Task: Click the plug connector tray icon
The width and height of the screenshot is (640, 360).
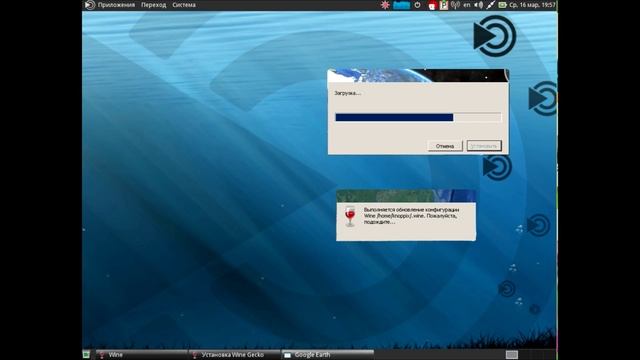Action: (490, 5)
